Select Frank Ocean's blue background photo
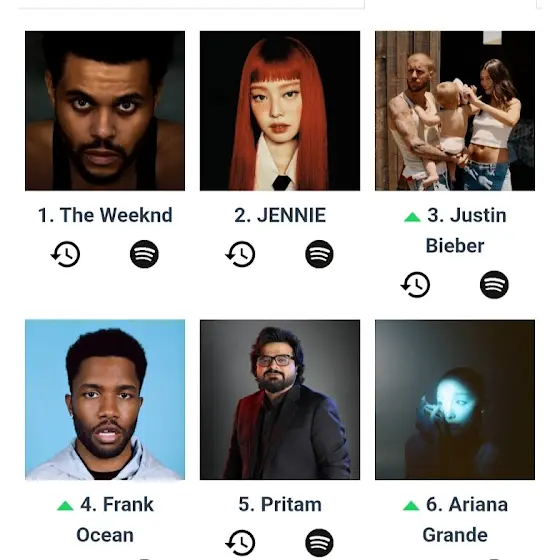560x560 pixels. (x=105, y=400)
